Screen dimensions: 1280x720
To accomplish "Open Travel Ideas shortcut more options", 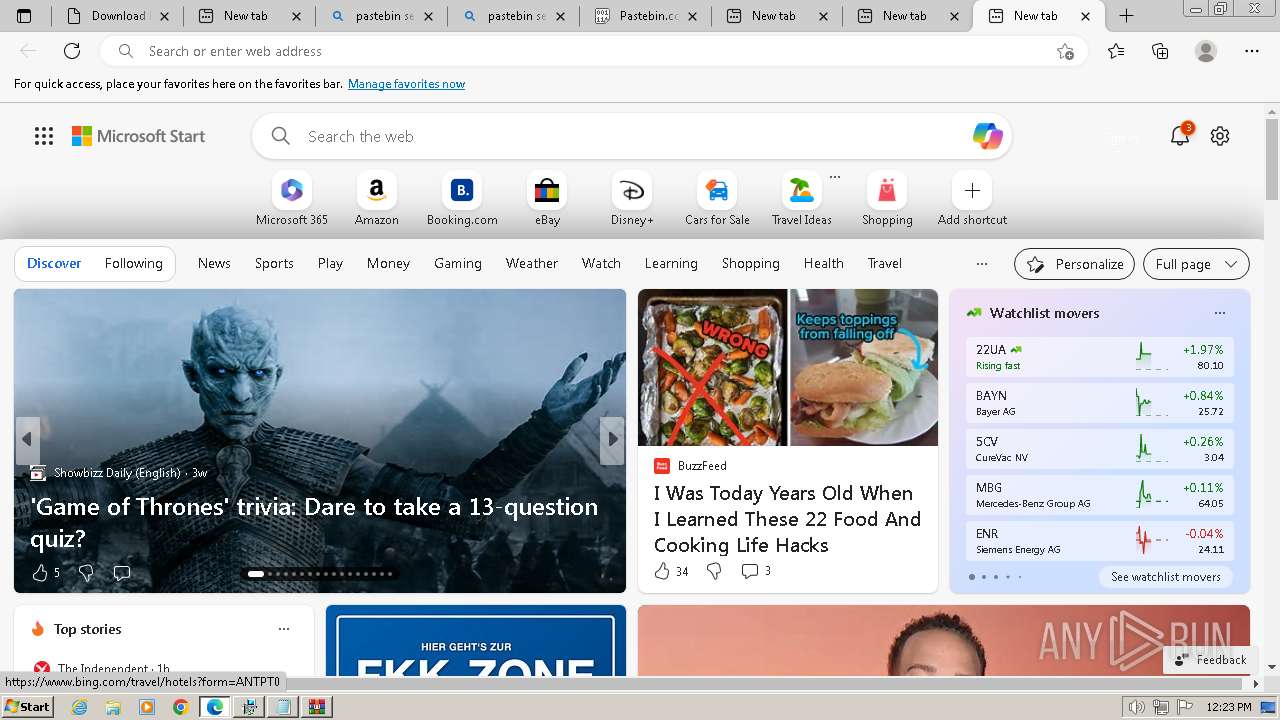I will click(x=835, y=177).
